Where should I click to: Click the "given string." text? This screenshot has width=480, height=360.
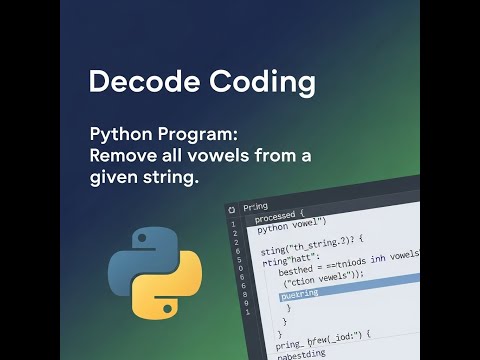(144, 177)
